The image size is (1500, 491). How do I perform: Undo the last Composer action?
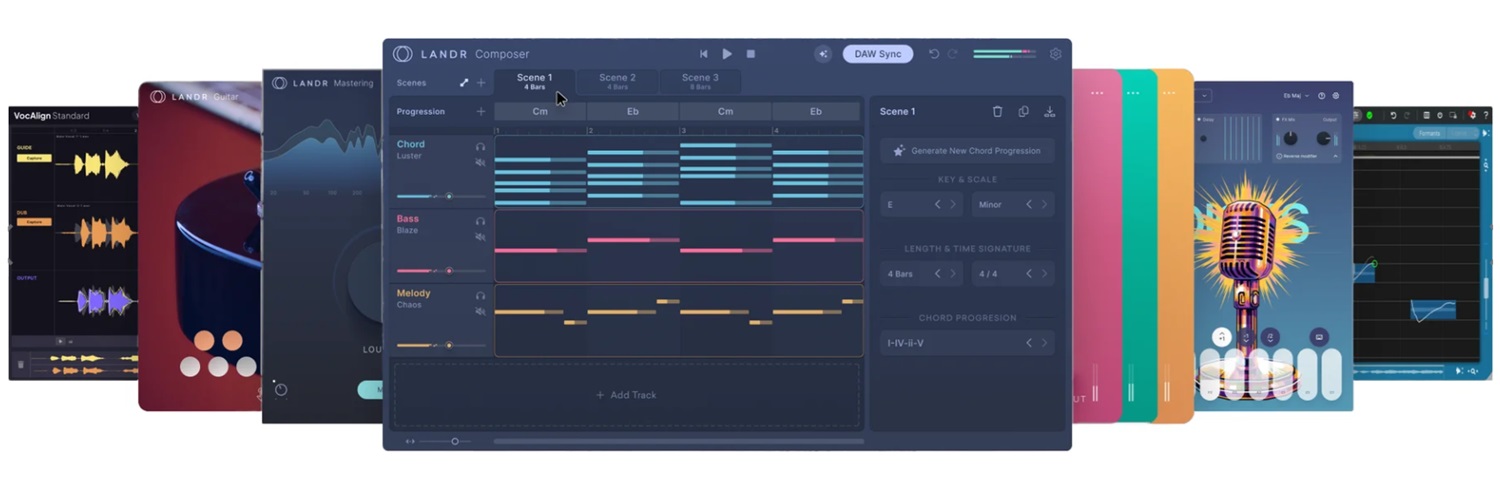934,54
